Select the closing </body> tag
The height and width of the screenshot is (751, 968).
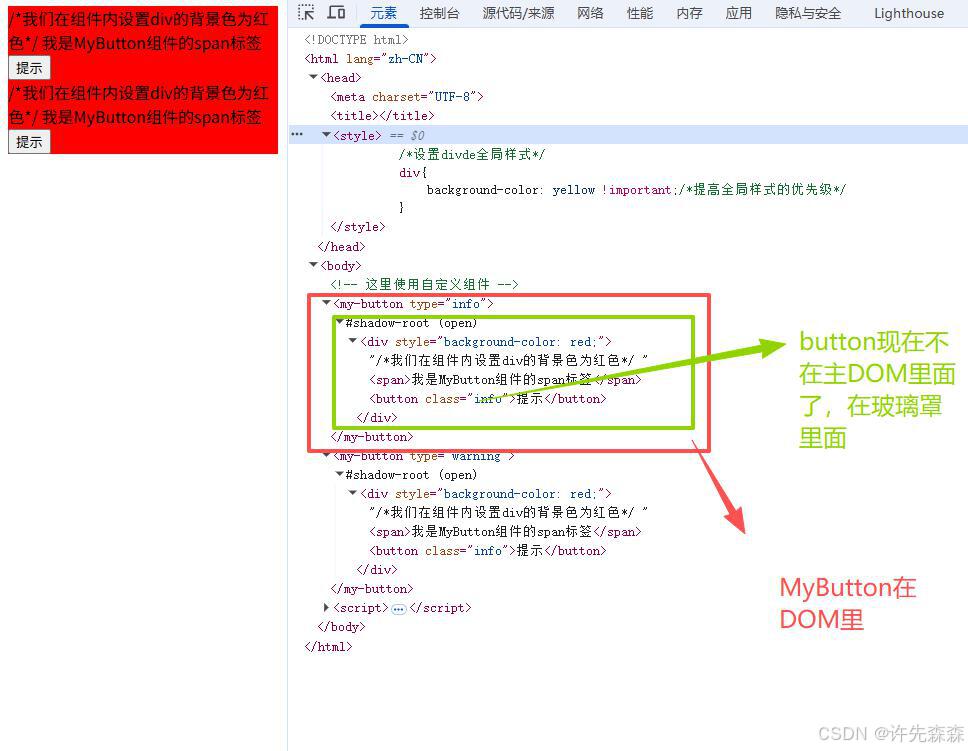click(341, 627)
